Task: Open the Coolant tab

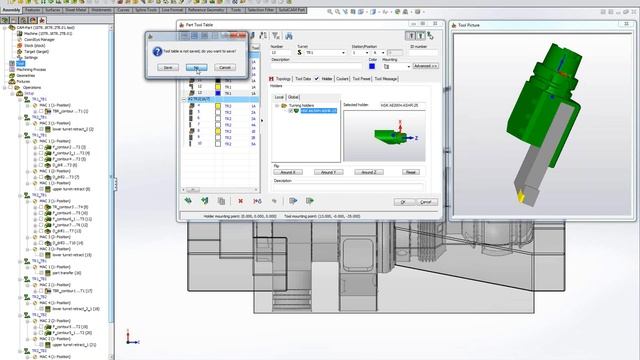Action: pyautogui.click(x=342, y=79)
